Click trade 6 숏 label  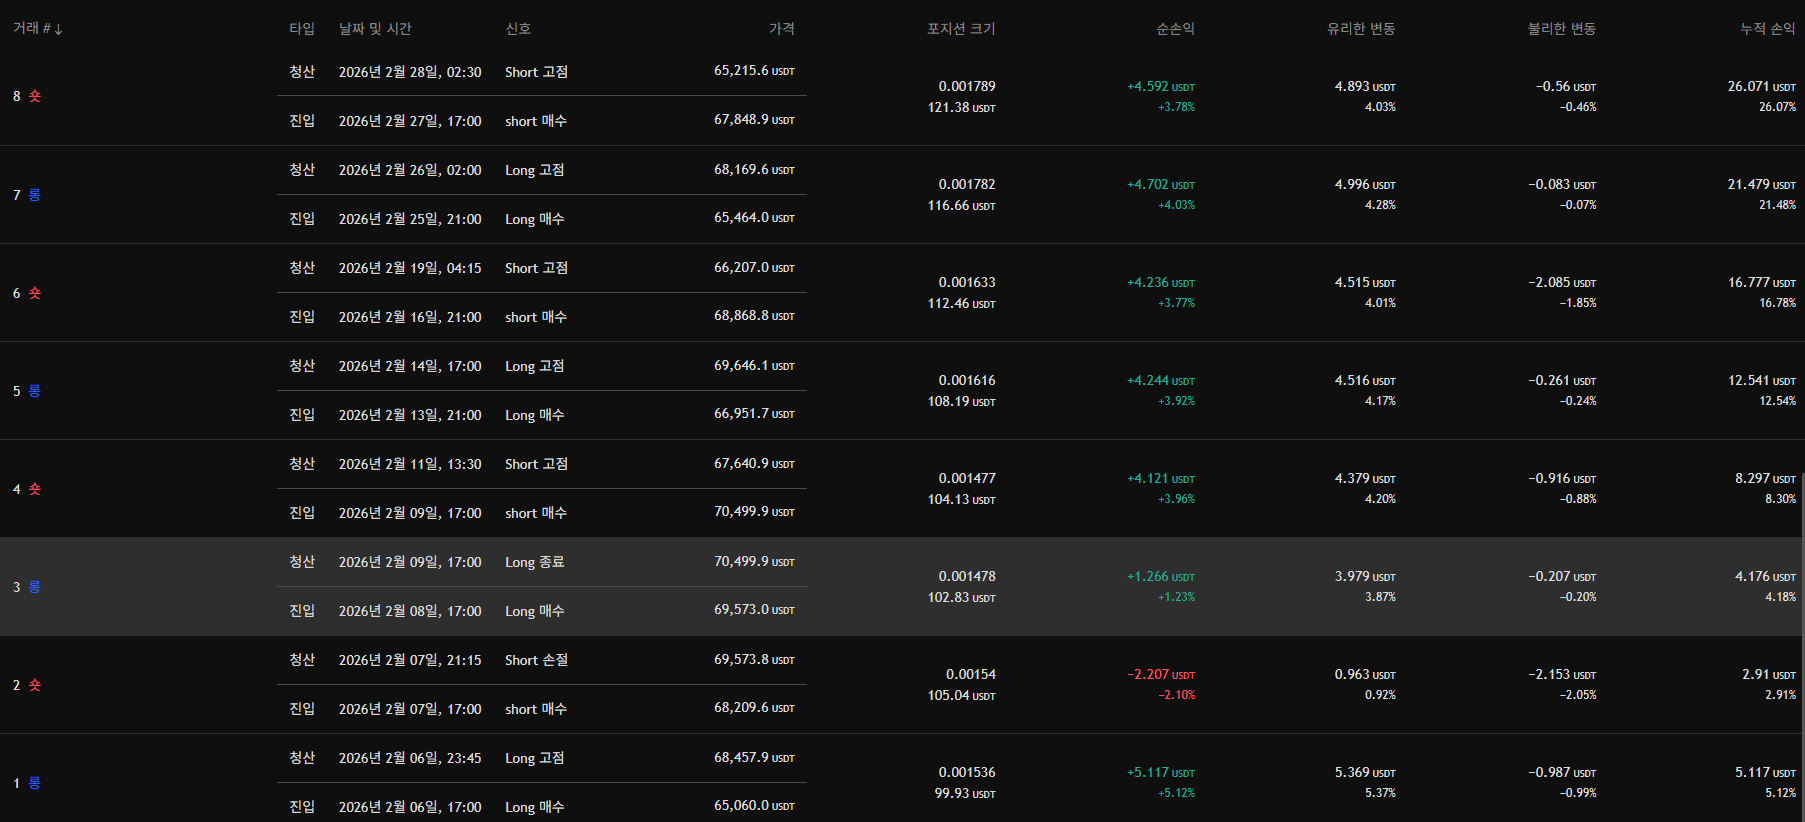pos(27,293)
